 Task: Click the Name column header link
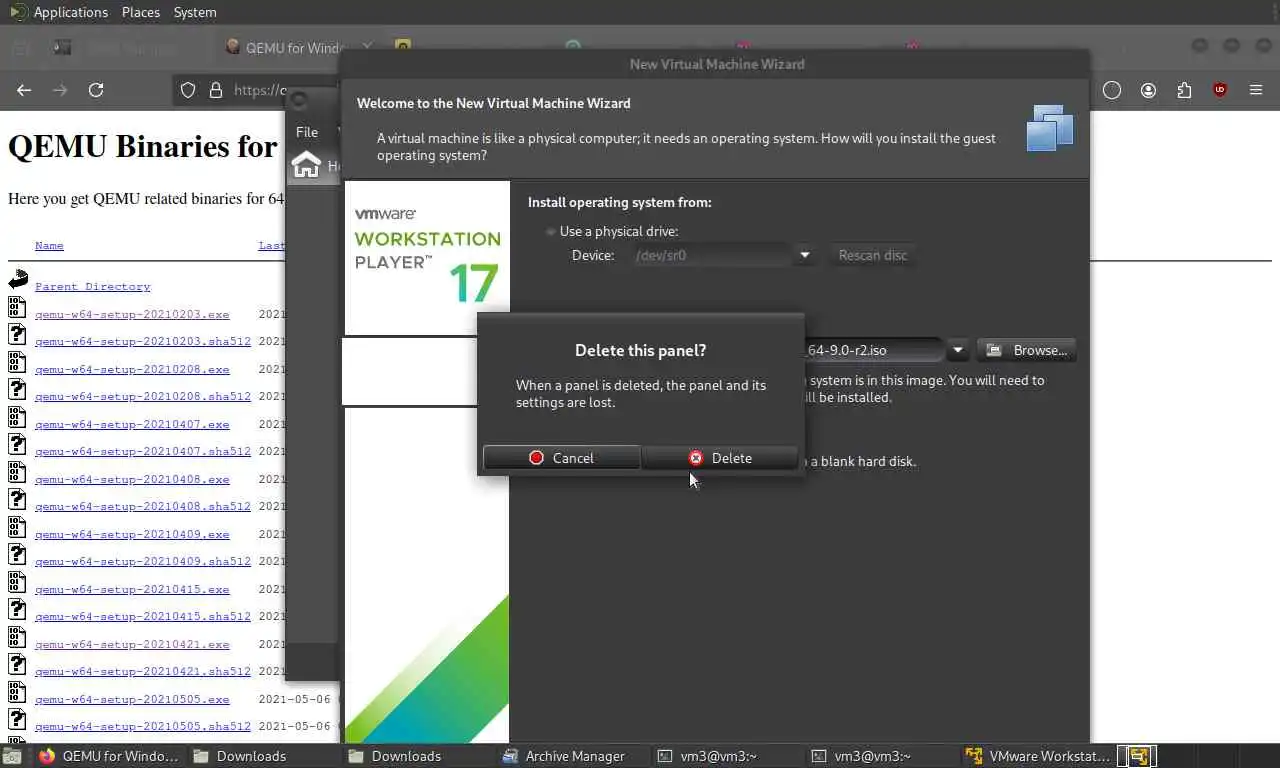coord(49,245)
